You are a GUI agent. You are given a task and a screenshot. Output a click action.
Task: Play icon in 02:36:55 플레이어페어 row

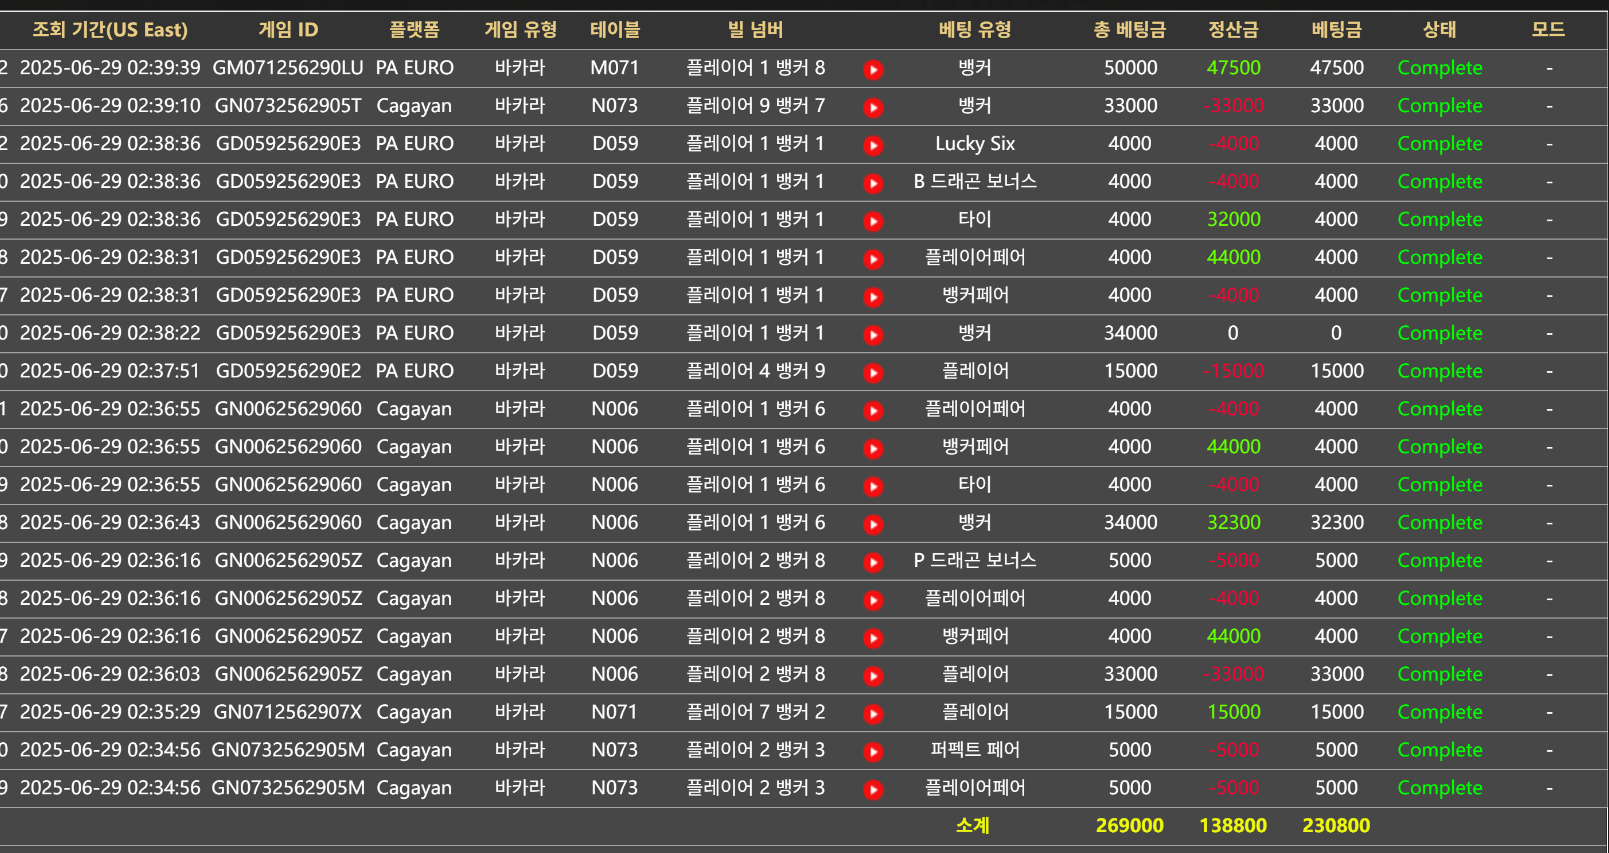(873, 410)
